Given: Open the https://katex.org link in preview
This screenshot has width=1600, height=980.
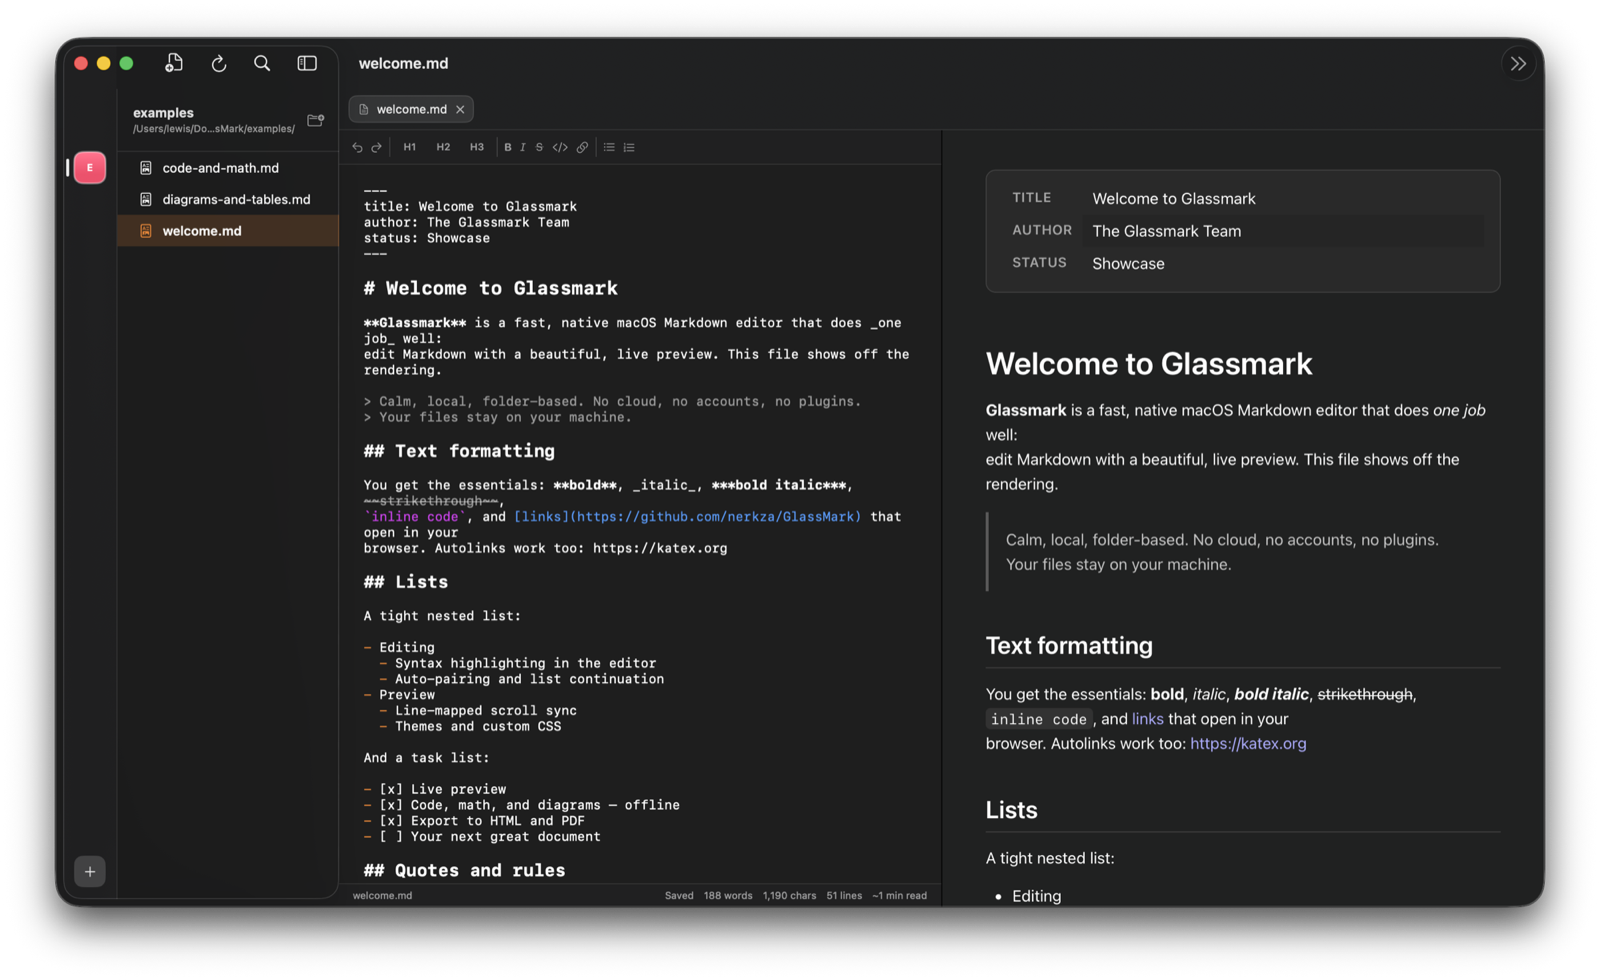Looking at the screenshot, I should pos(1248,744).
